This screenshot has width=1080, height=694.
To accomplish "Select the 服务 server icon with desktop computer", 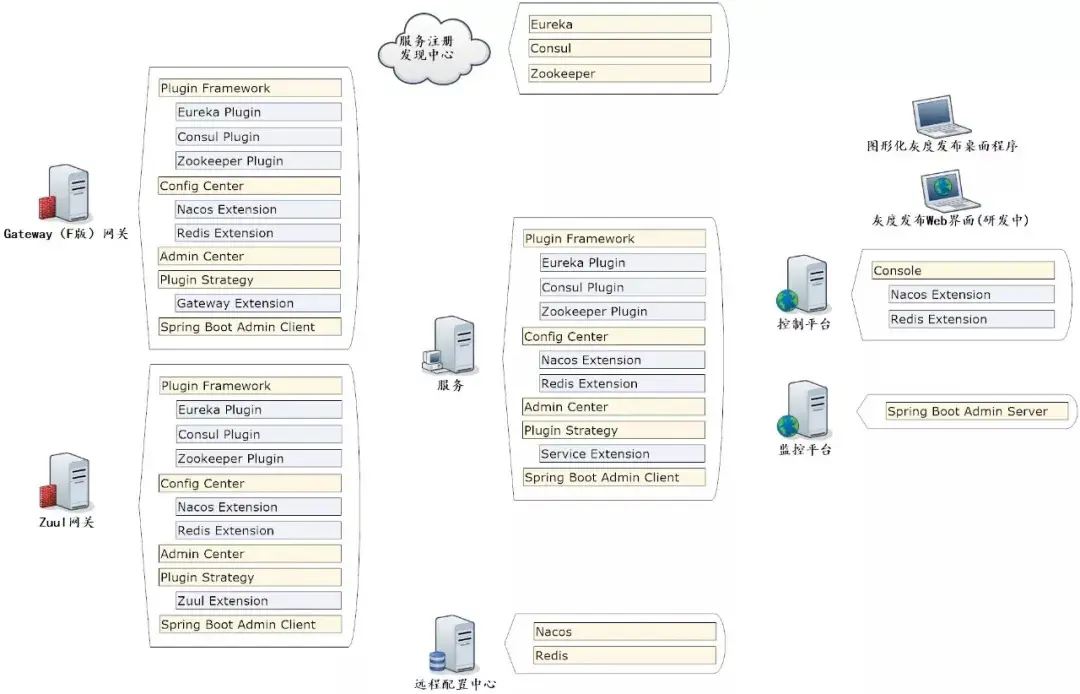I will pyautogui.click(x=449, y=345).
